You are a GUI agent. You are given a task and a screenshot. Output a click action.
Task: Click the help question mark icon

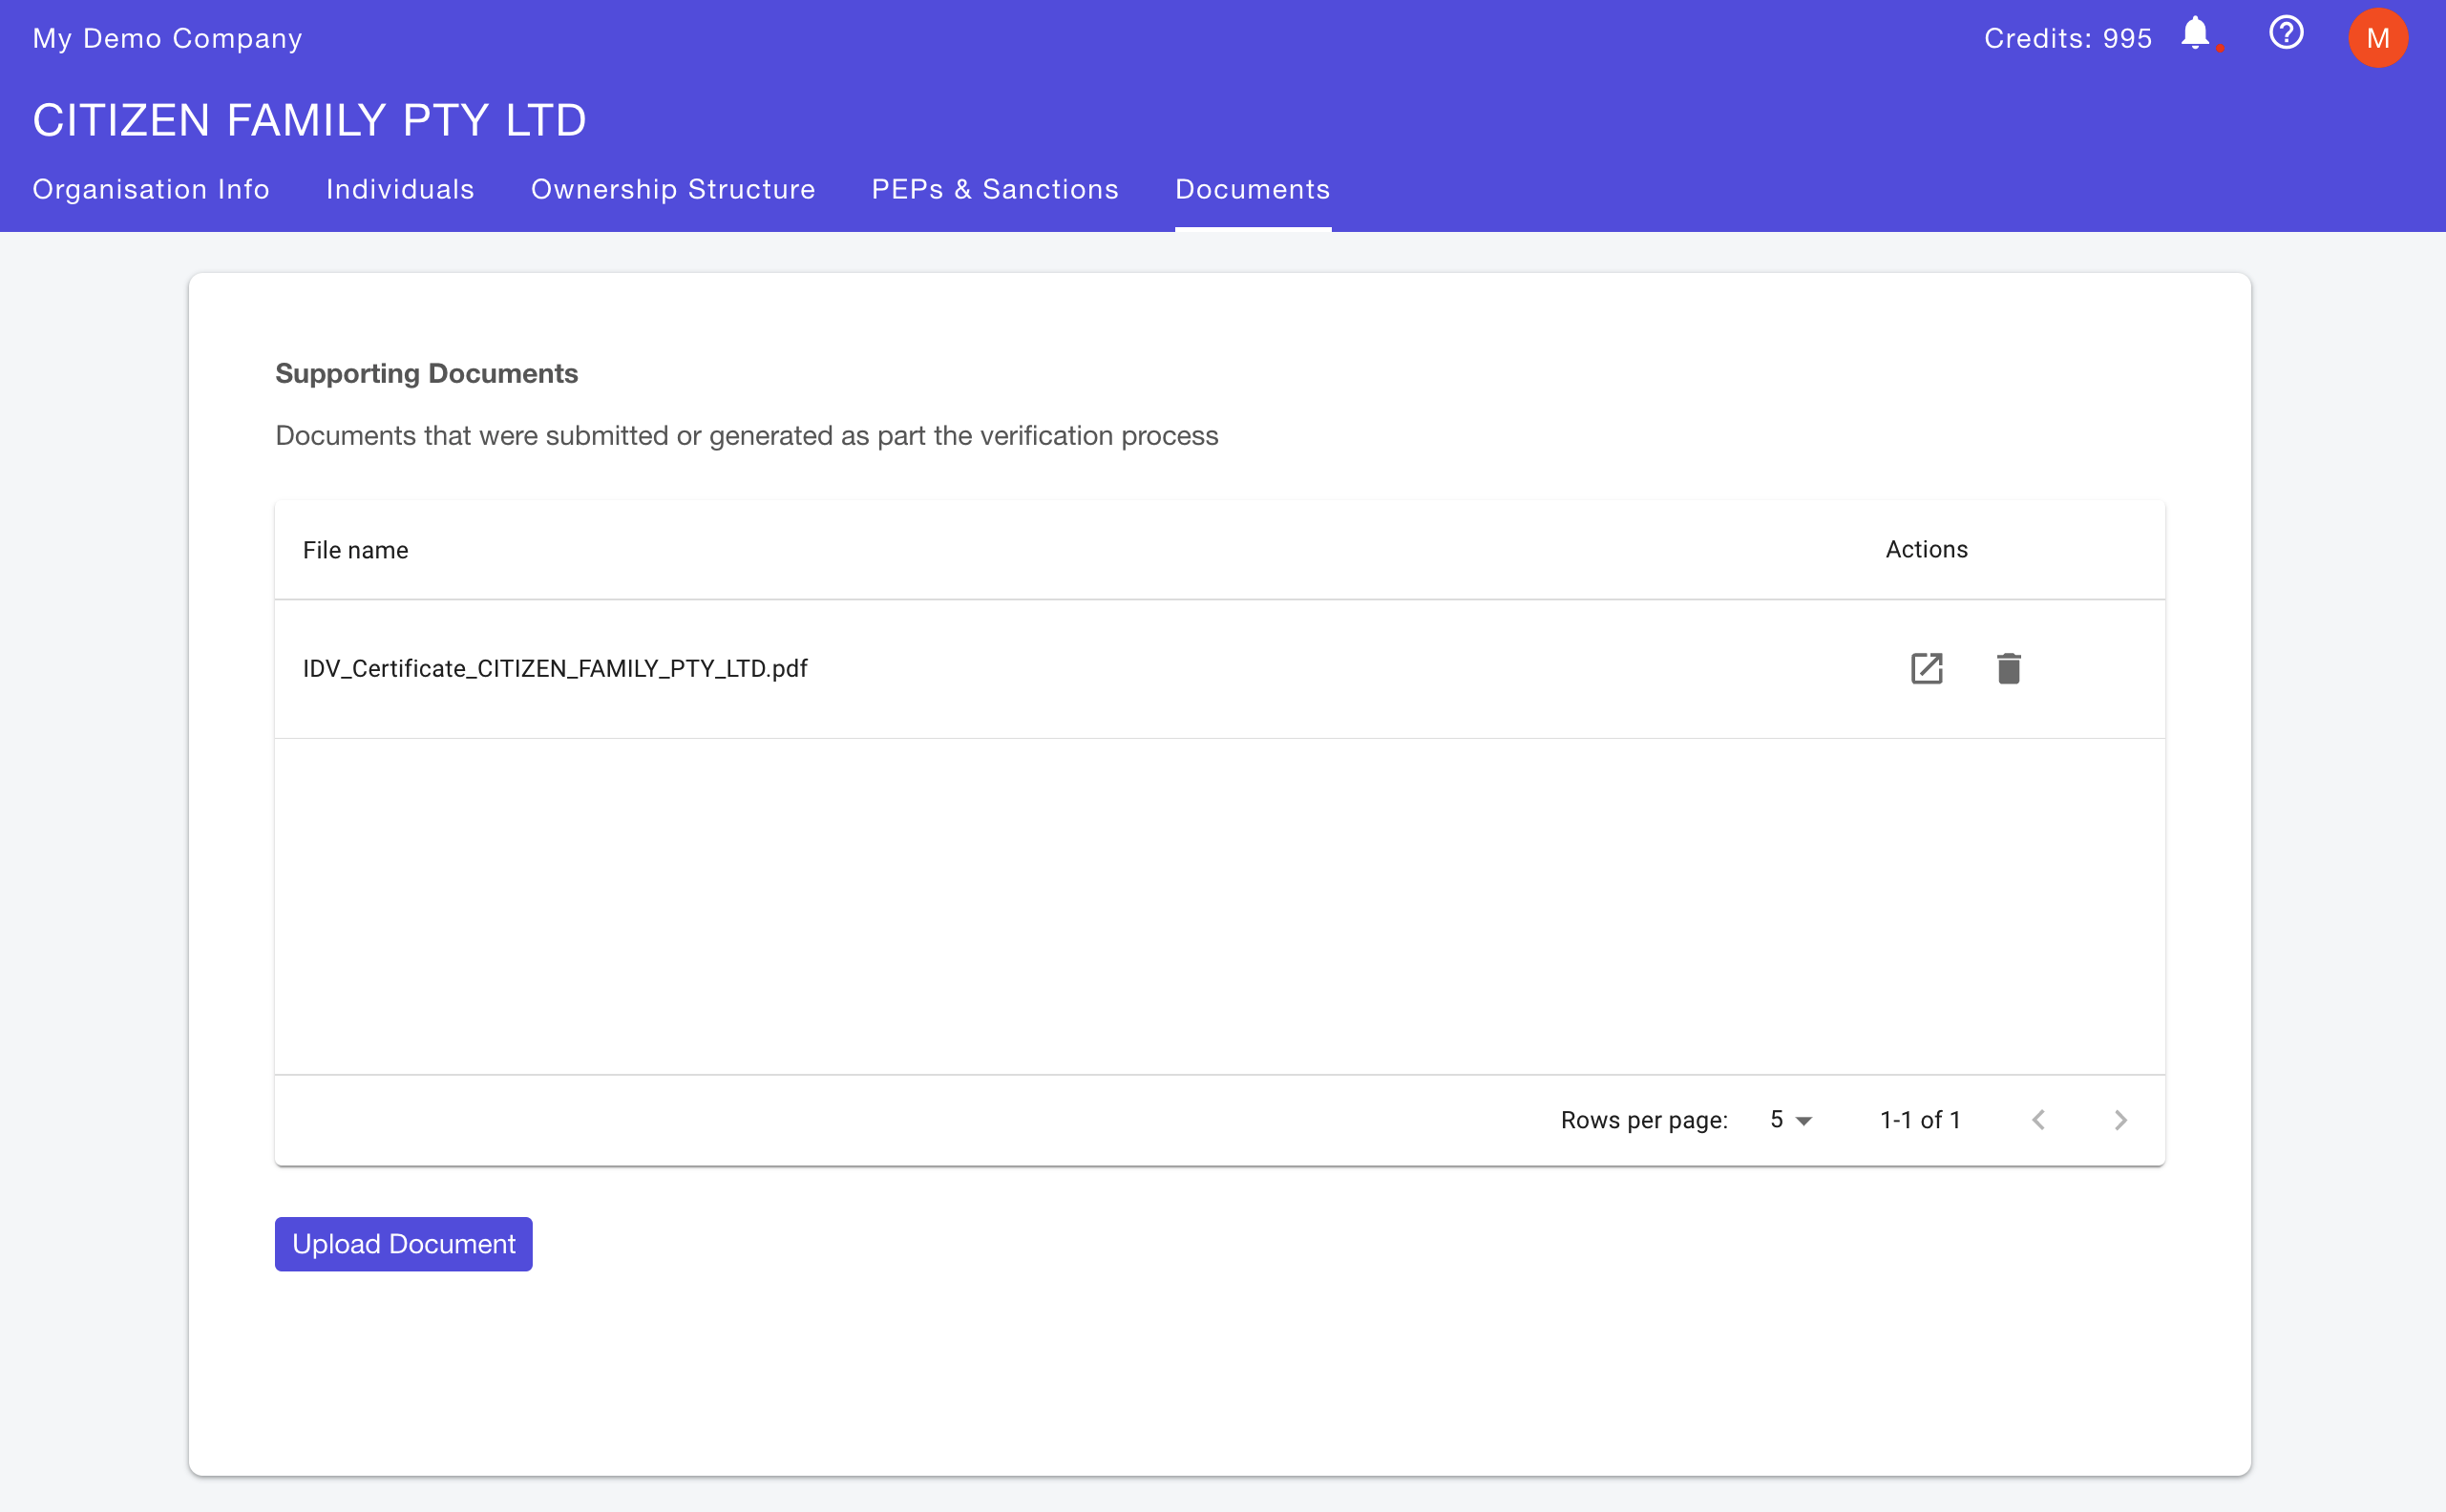point(2286,35)
